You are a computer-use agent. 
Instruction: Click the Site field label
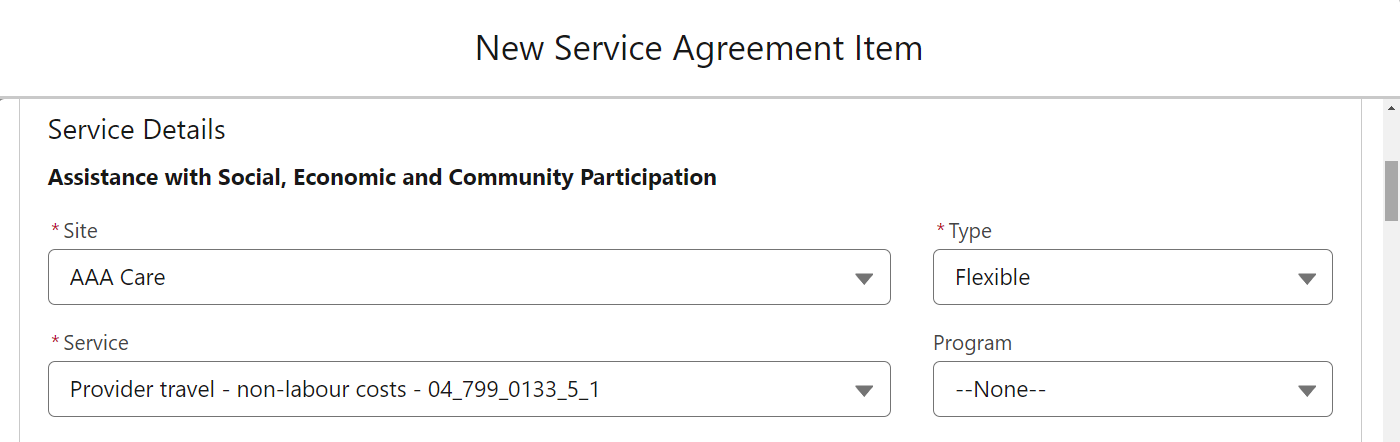[x=80, y=231]
